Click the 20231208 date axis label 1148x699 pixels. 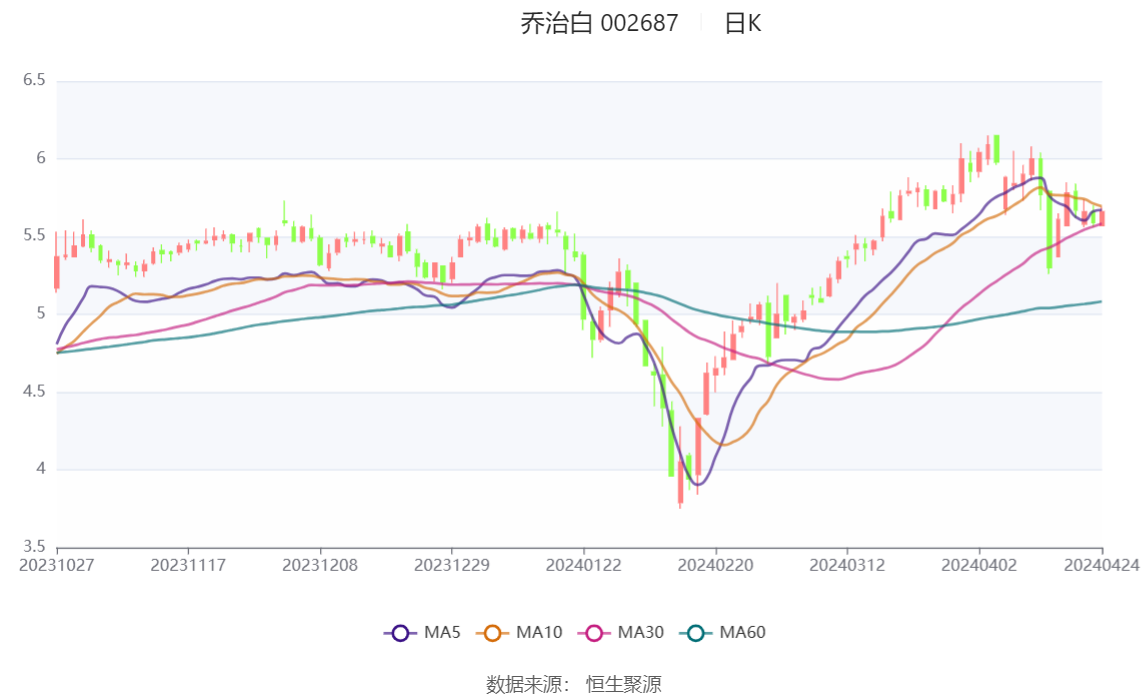(320, 565)
